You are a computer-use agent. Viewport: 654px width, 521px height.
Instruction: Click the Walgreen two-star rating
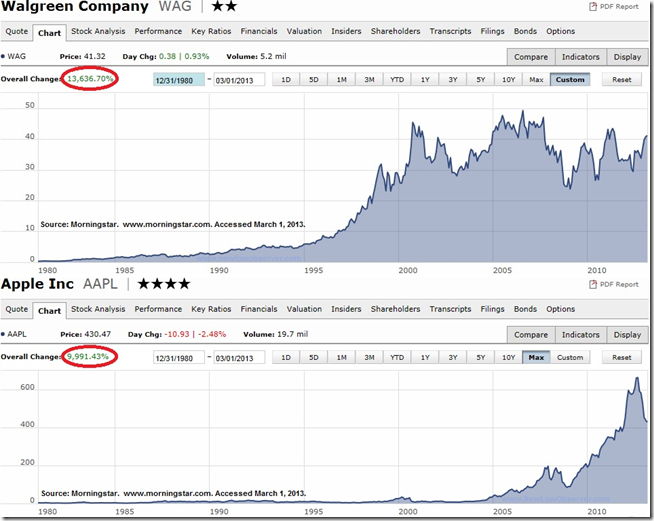pos(224,6)
